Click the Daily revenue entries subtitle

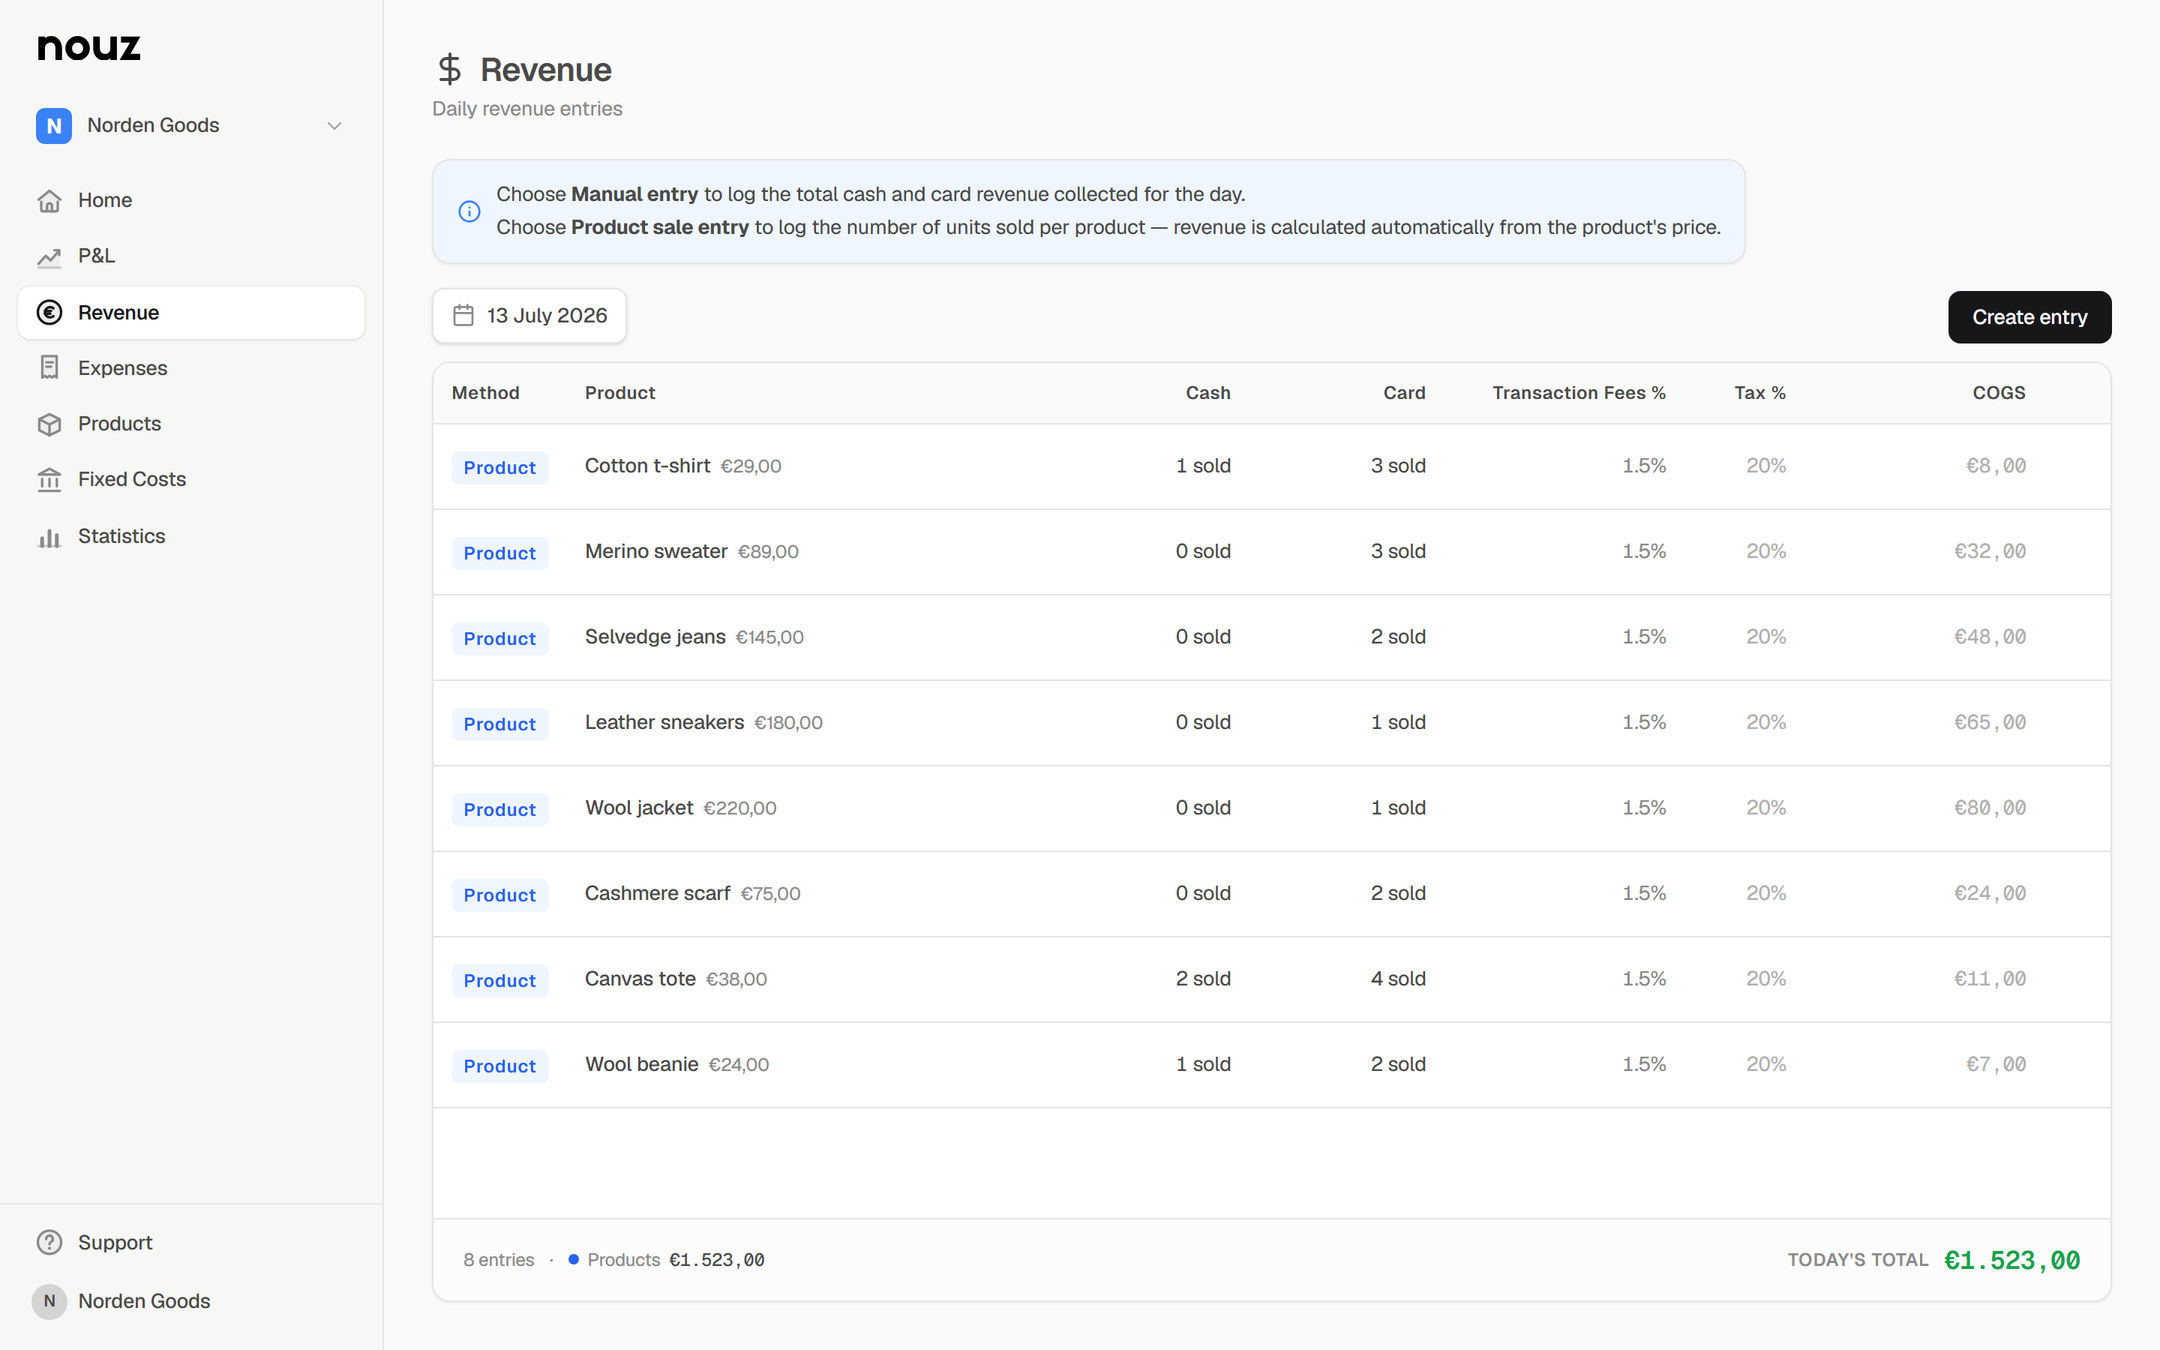point(527,109)
